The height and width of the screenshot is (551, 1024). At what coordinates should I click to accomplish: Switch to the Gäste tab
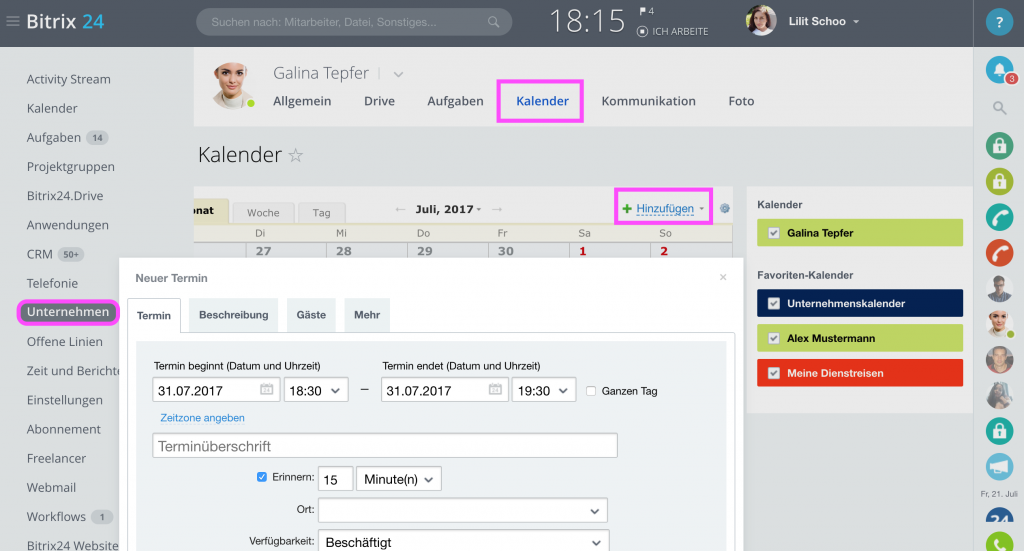pyautogui.click(x=311, y=315)
